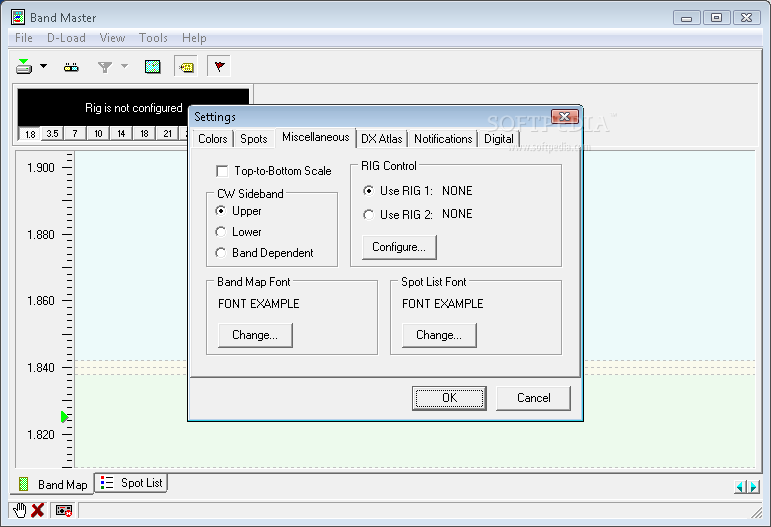Toggle the red flag toolbar icon
The image size is (771, 527).
tap(219, 66)
